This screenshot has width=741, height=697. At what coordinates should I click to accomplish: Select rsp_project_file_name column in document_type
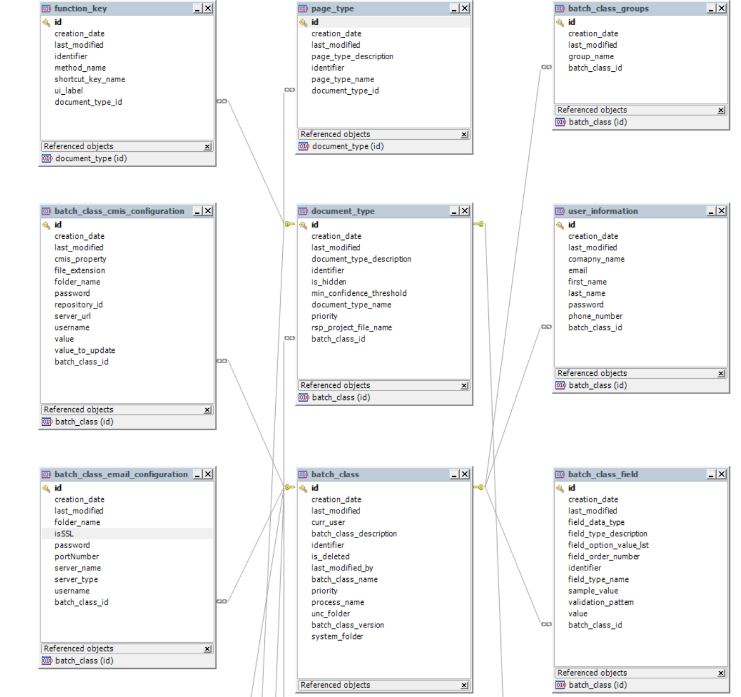click(x=352, y=327)
